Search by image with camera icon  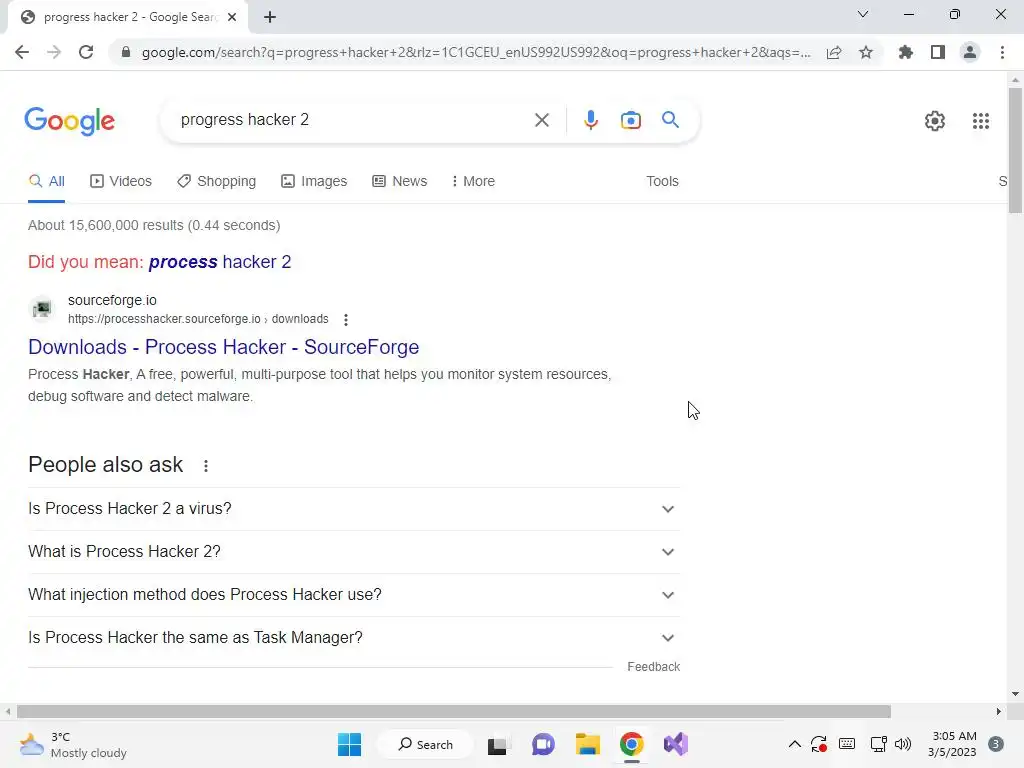pyautogui.click(x=630, y=120)
